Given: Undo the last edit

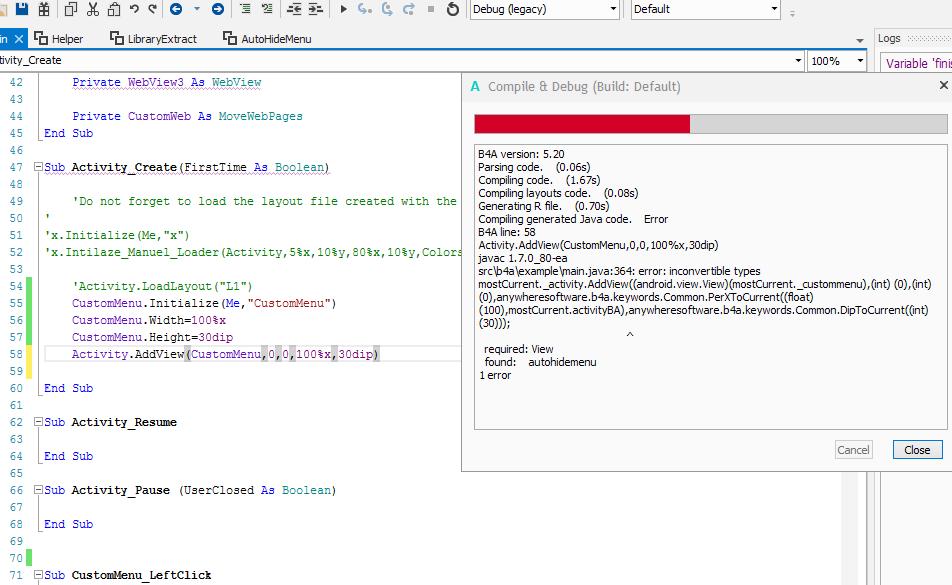Looking at the screenshot, I should click(x=137, y=10).
